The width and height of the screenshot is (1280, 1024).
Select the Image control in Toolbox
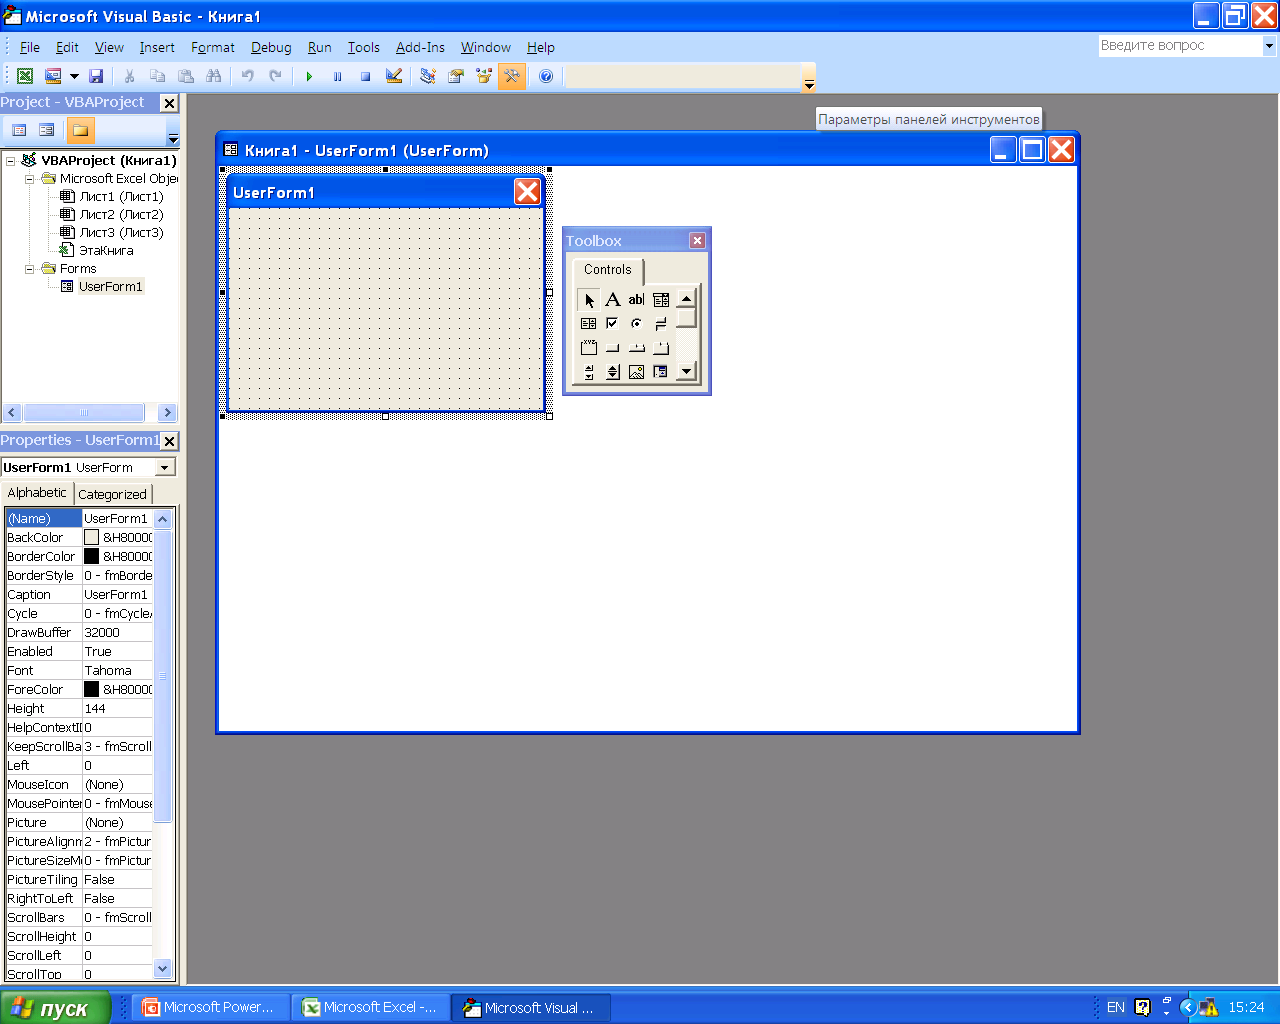point(636,372)
